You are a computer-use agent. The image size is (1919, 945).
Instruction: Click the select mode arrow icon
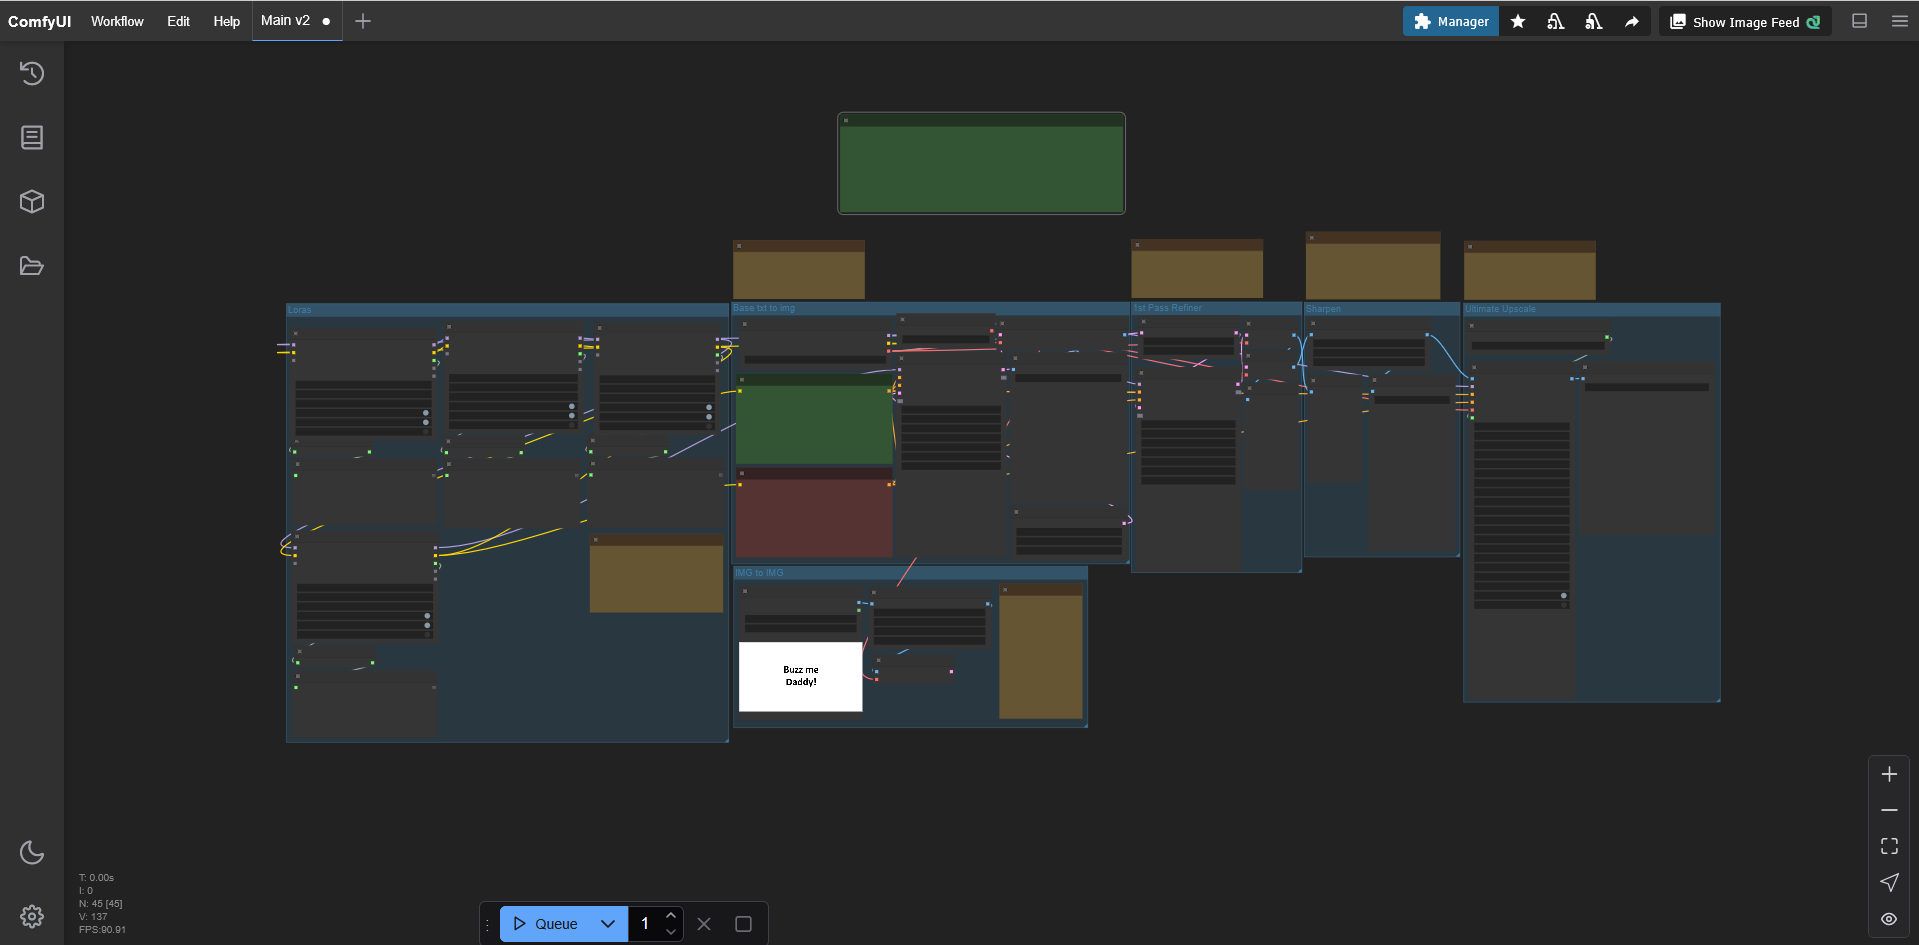pyautogui.click(x=1889, y=882)
